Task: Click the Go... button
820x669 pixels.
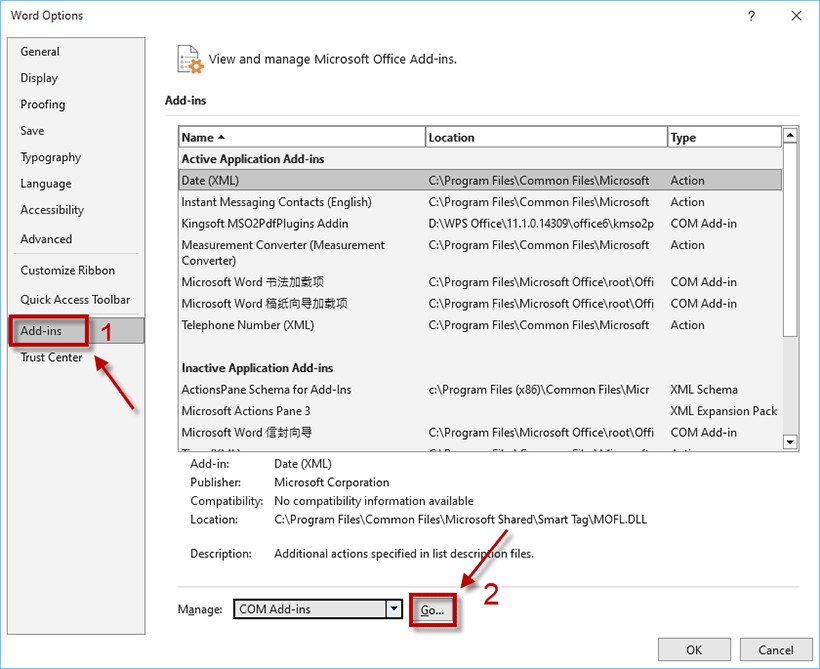Action: 432,610
